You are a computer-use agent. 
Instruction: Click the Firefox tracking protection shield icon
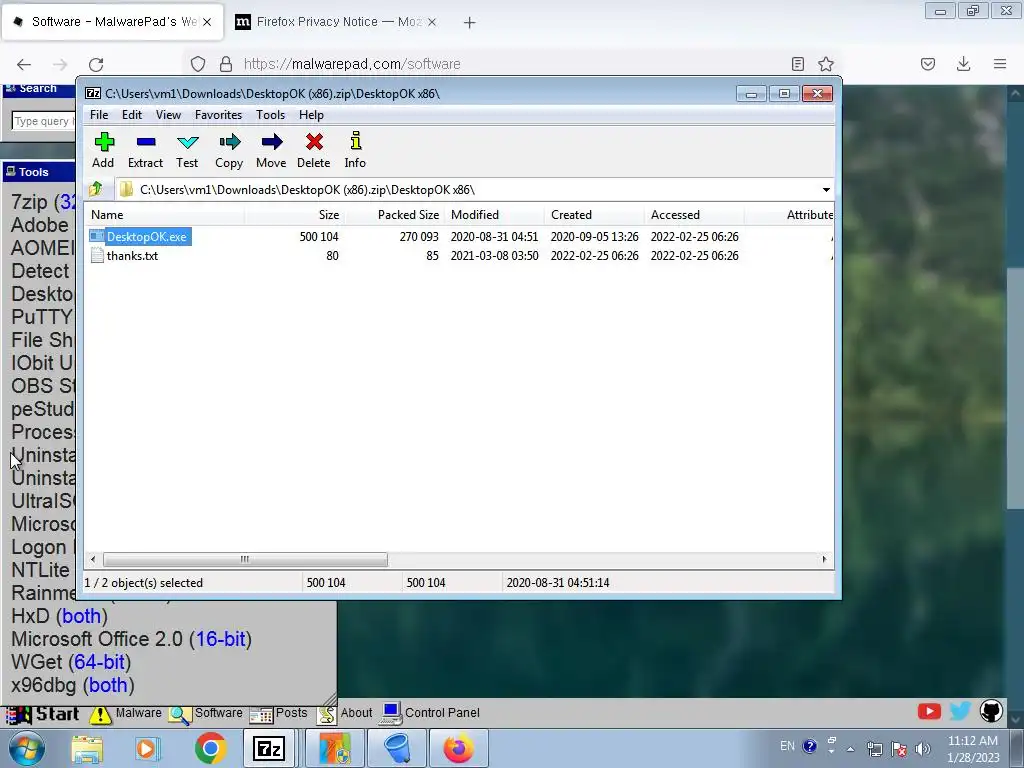point(198,64)
